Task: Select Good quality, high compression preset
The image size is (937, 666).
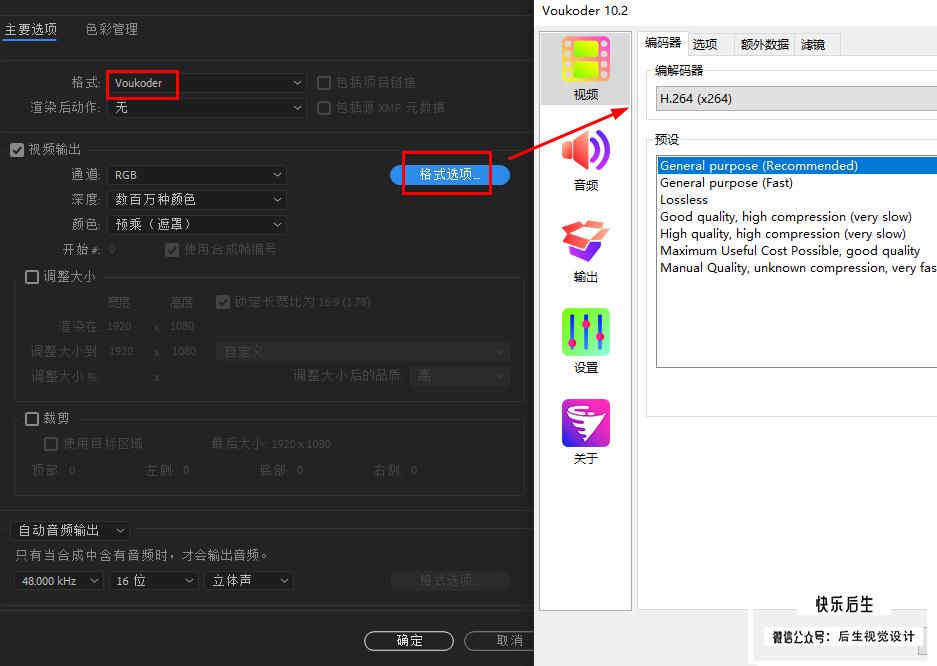Action: tap(797, 217)
